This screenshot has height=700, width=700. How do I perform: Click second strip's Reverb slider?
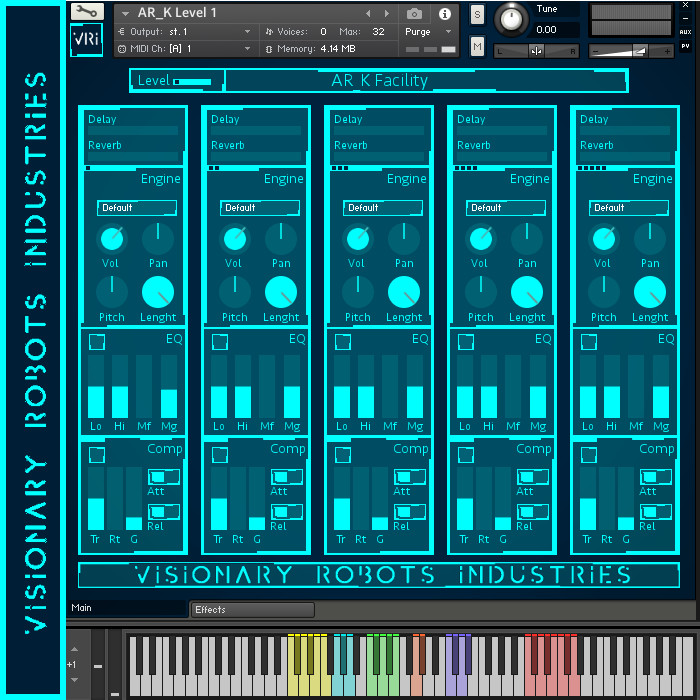[256, 156]
